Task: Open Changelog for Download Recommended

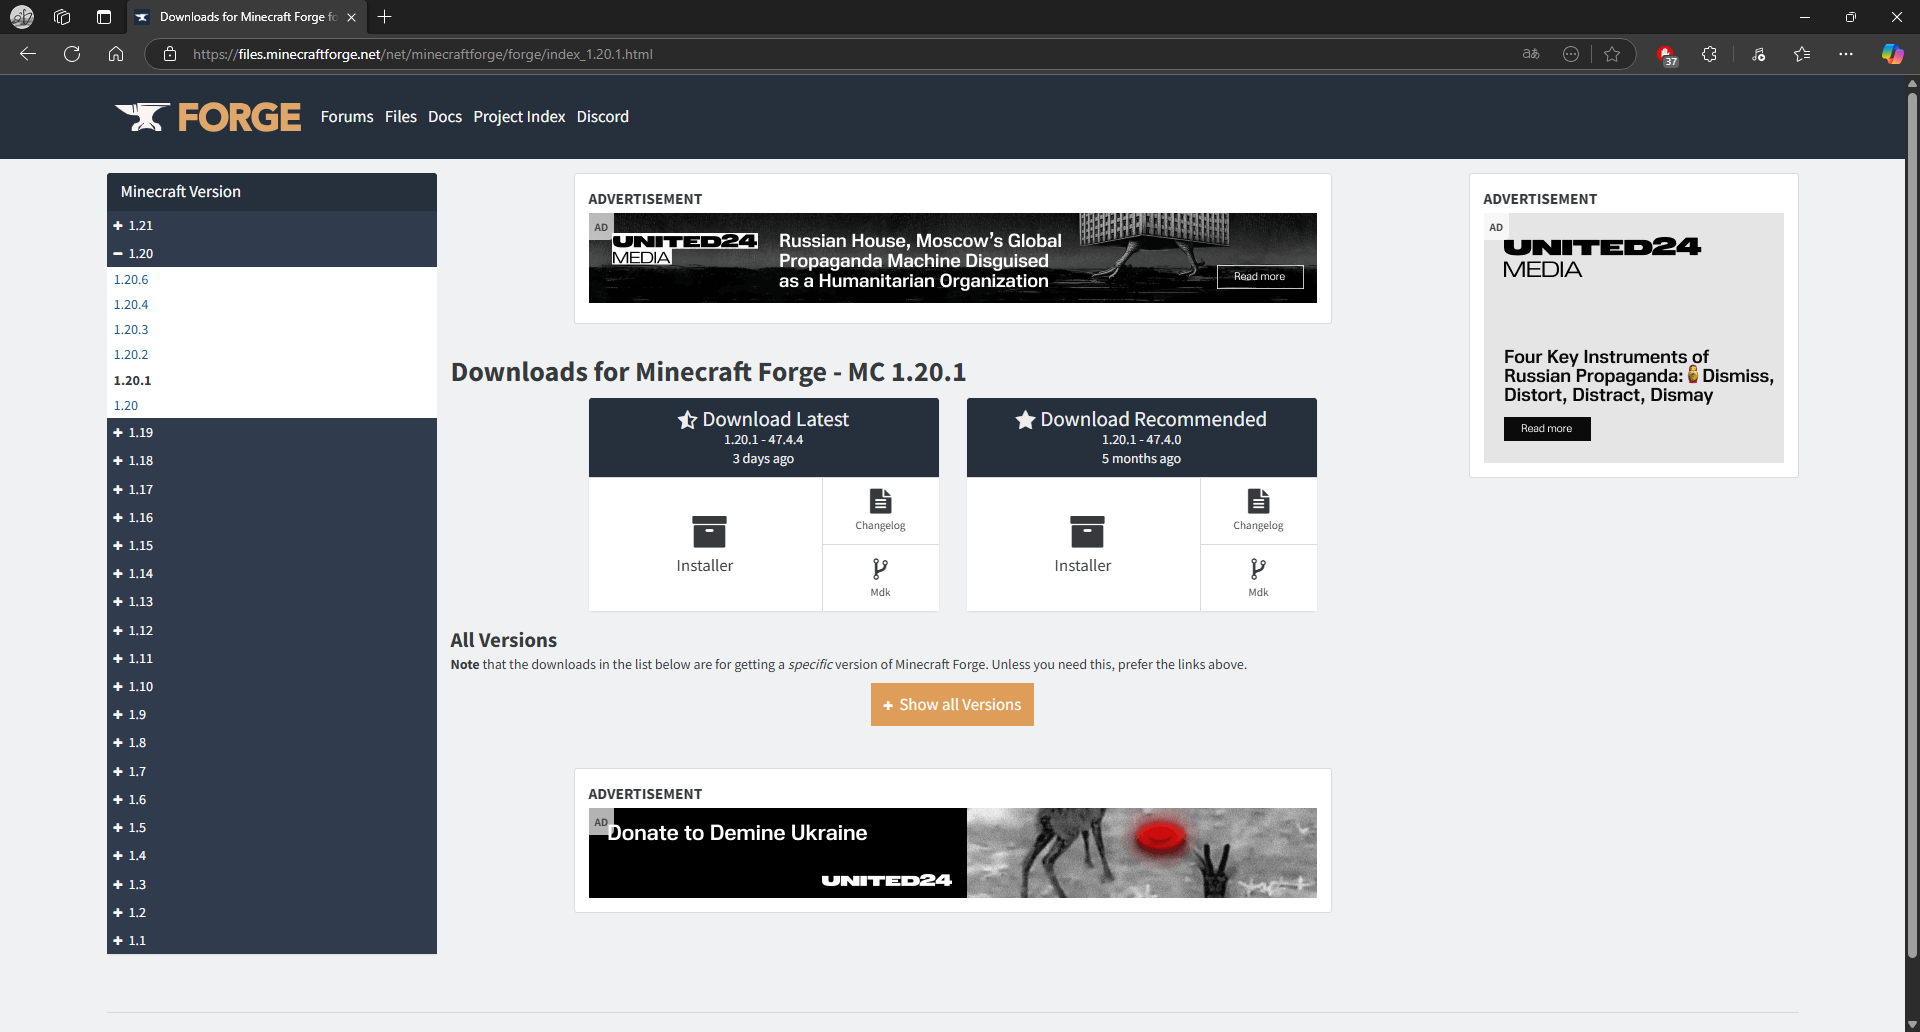Action: pyautogui.click(x=1258, y=510)
